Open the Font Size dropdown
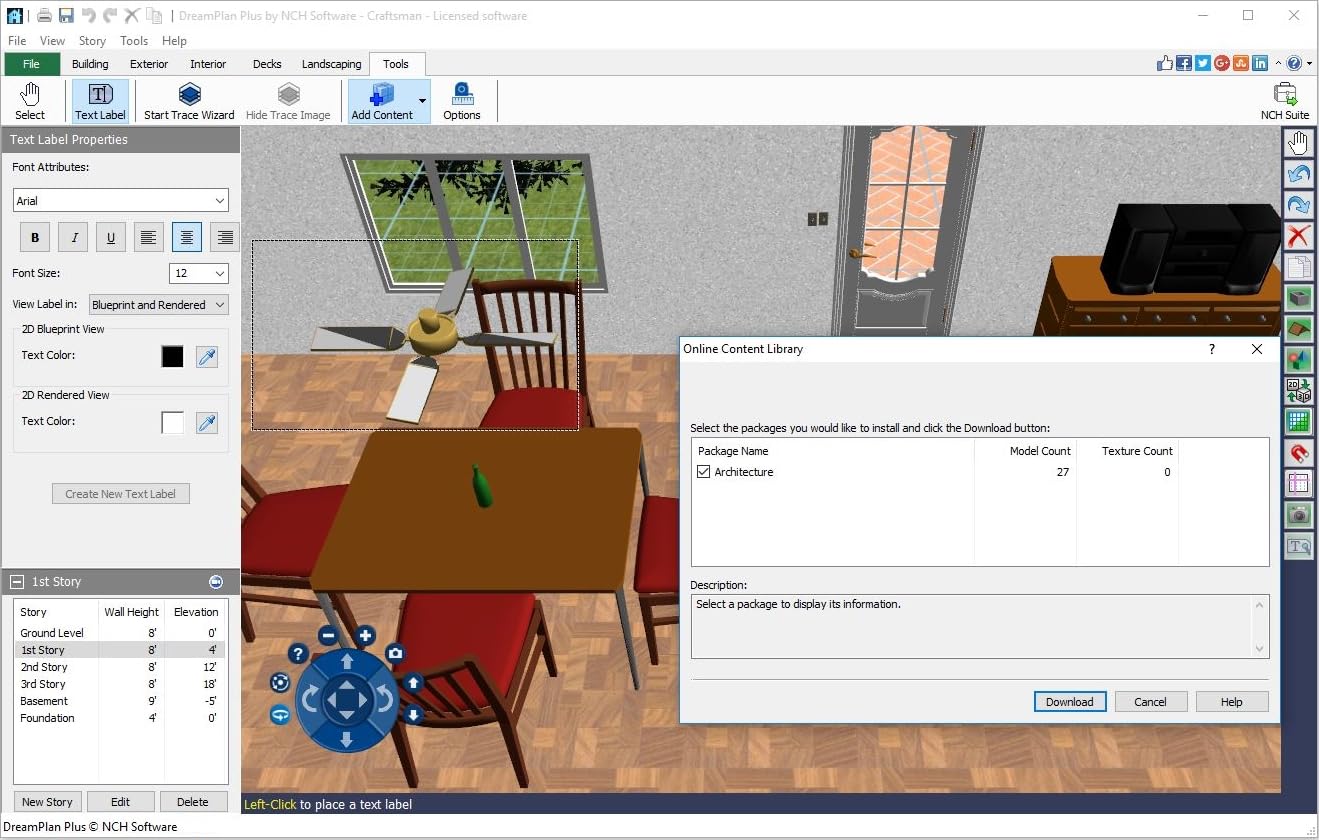Viewport: 1319px width, 840px height. (x=199, y=273)
